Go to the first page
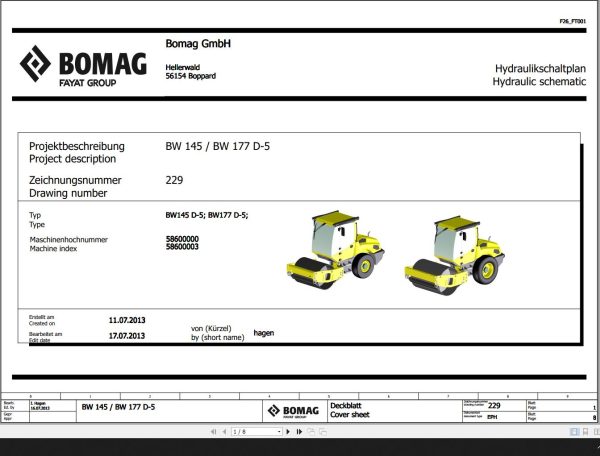This screenshot has width=600, height=456. pos(214,432)
